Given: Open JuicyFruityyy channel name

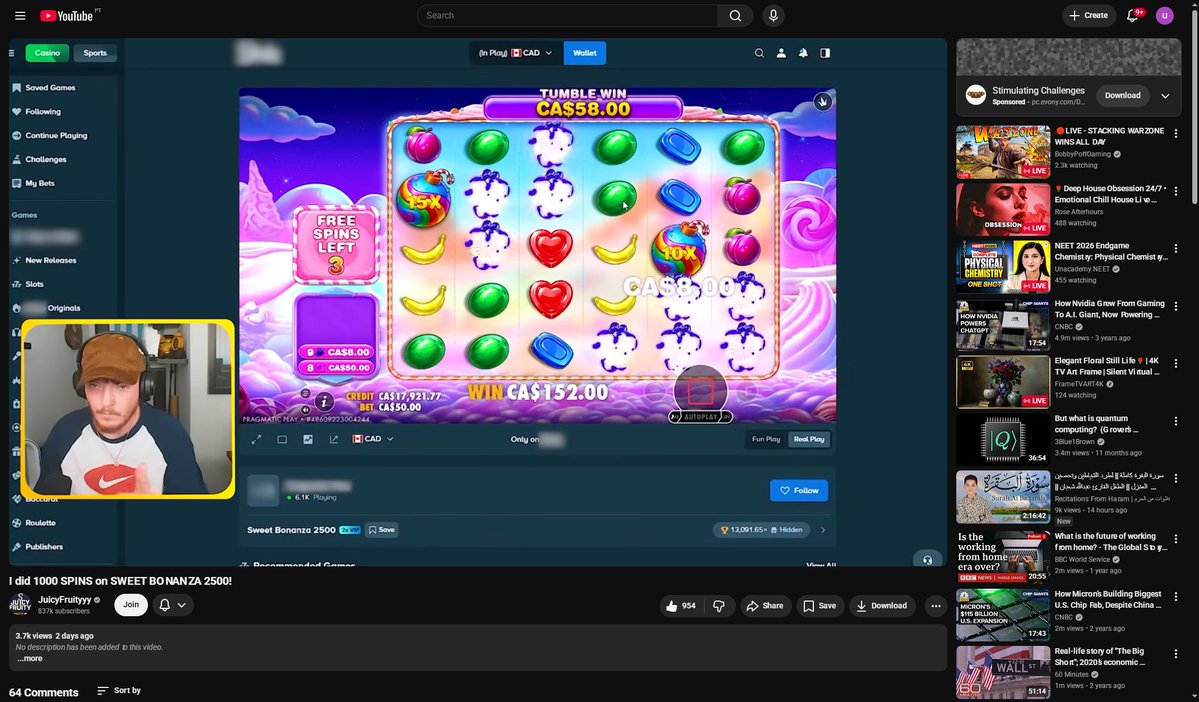Looking at the screenshot, I should [x=64, y=600].
